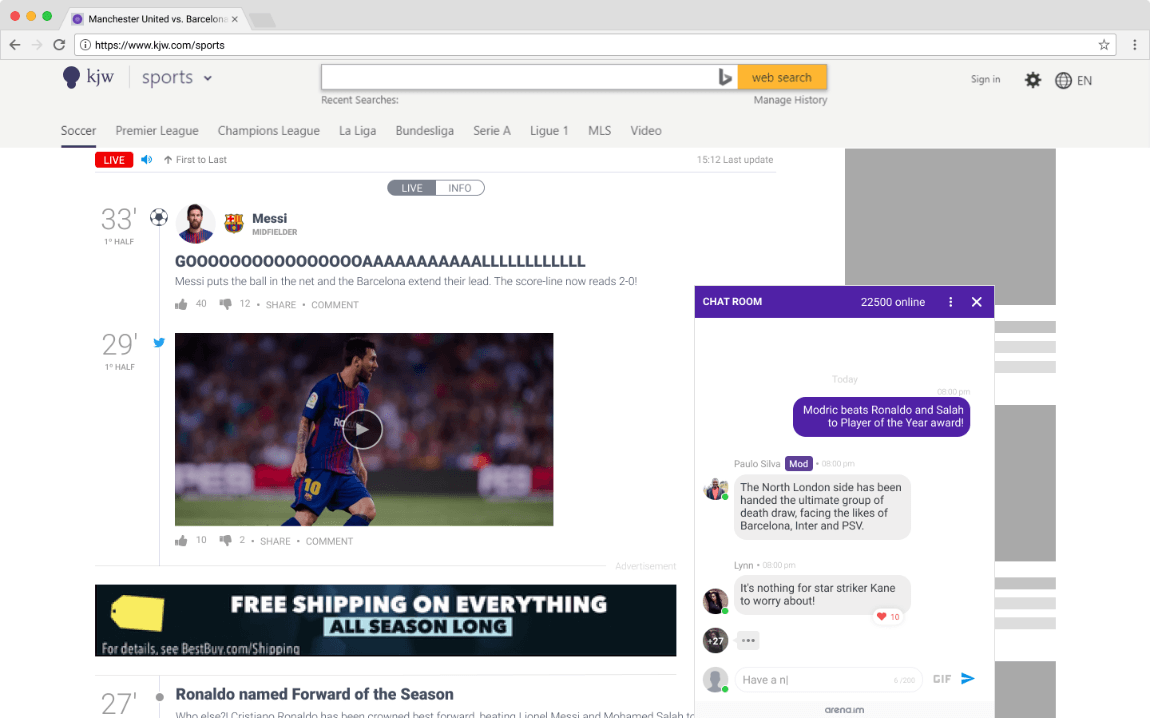
Task: Open the globe language selector
Action: click(x=1063, y=81)
